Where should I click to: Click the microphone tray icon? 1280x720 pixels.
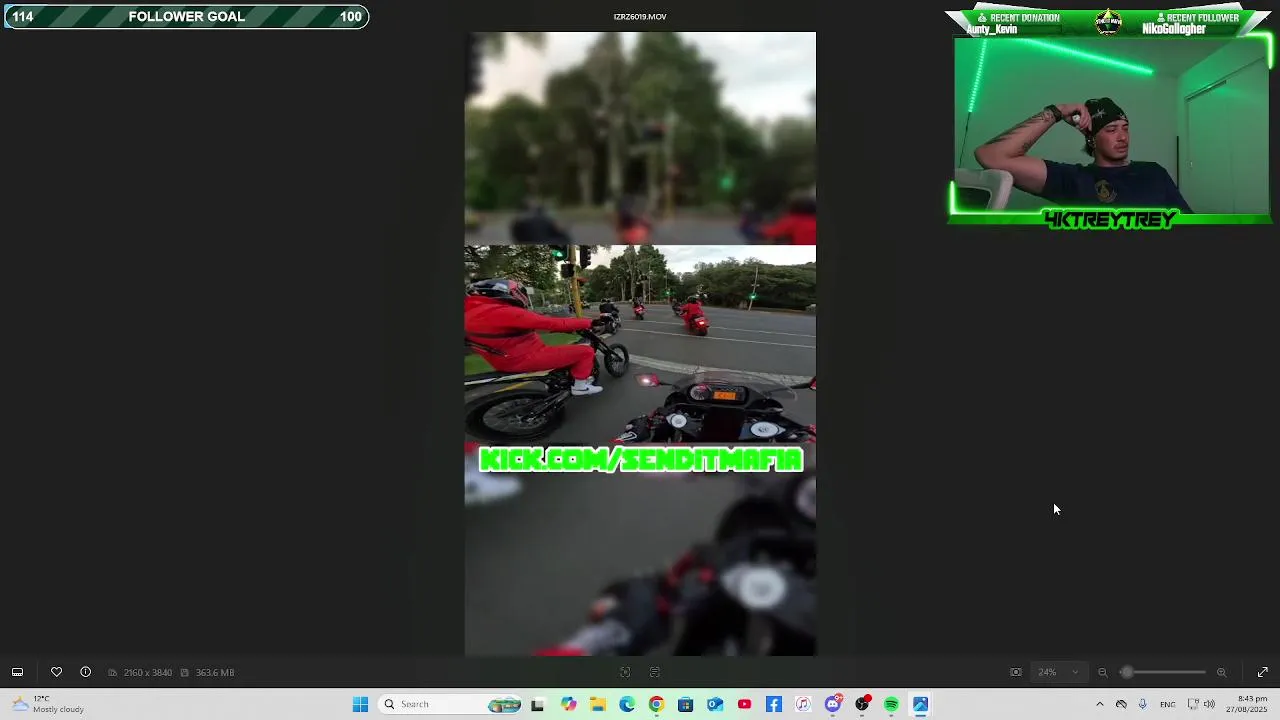pos(1143,704)
